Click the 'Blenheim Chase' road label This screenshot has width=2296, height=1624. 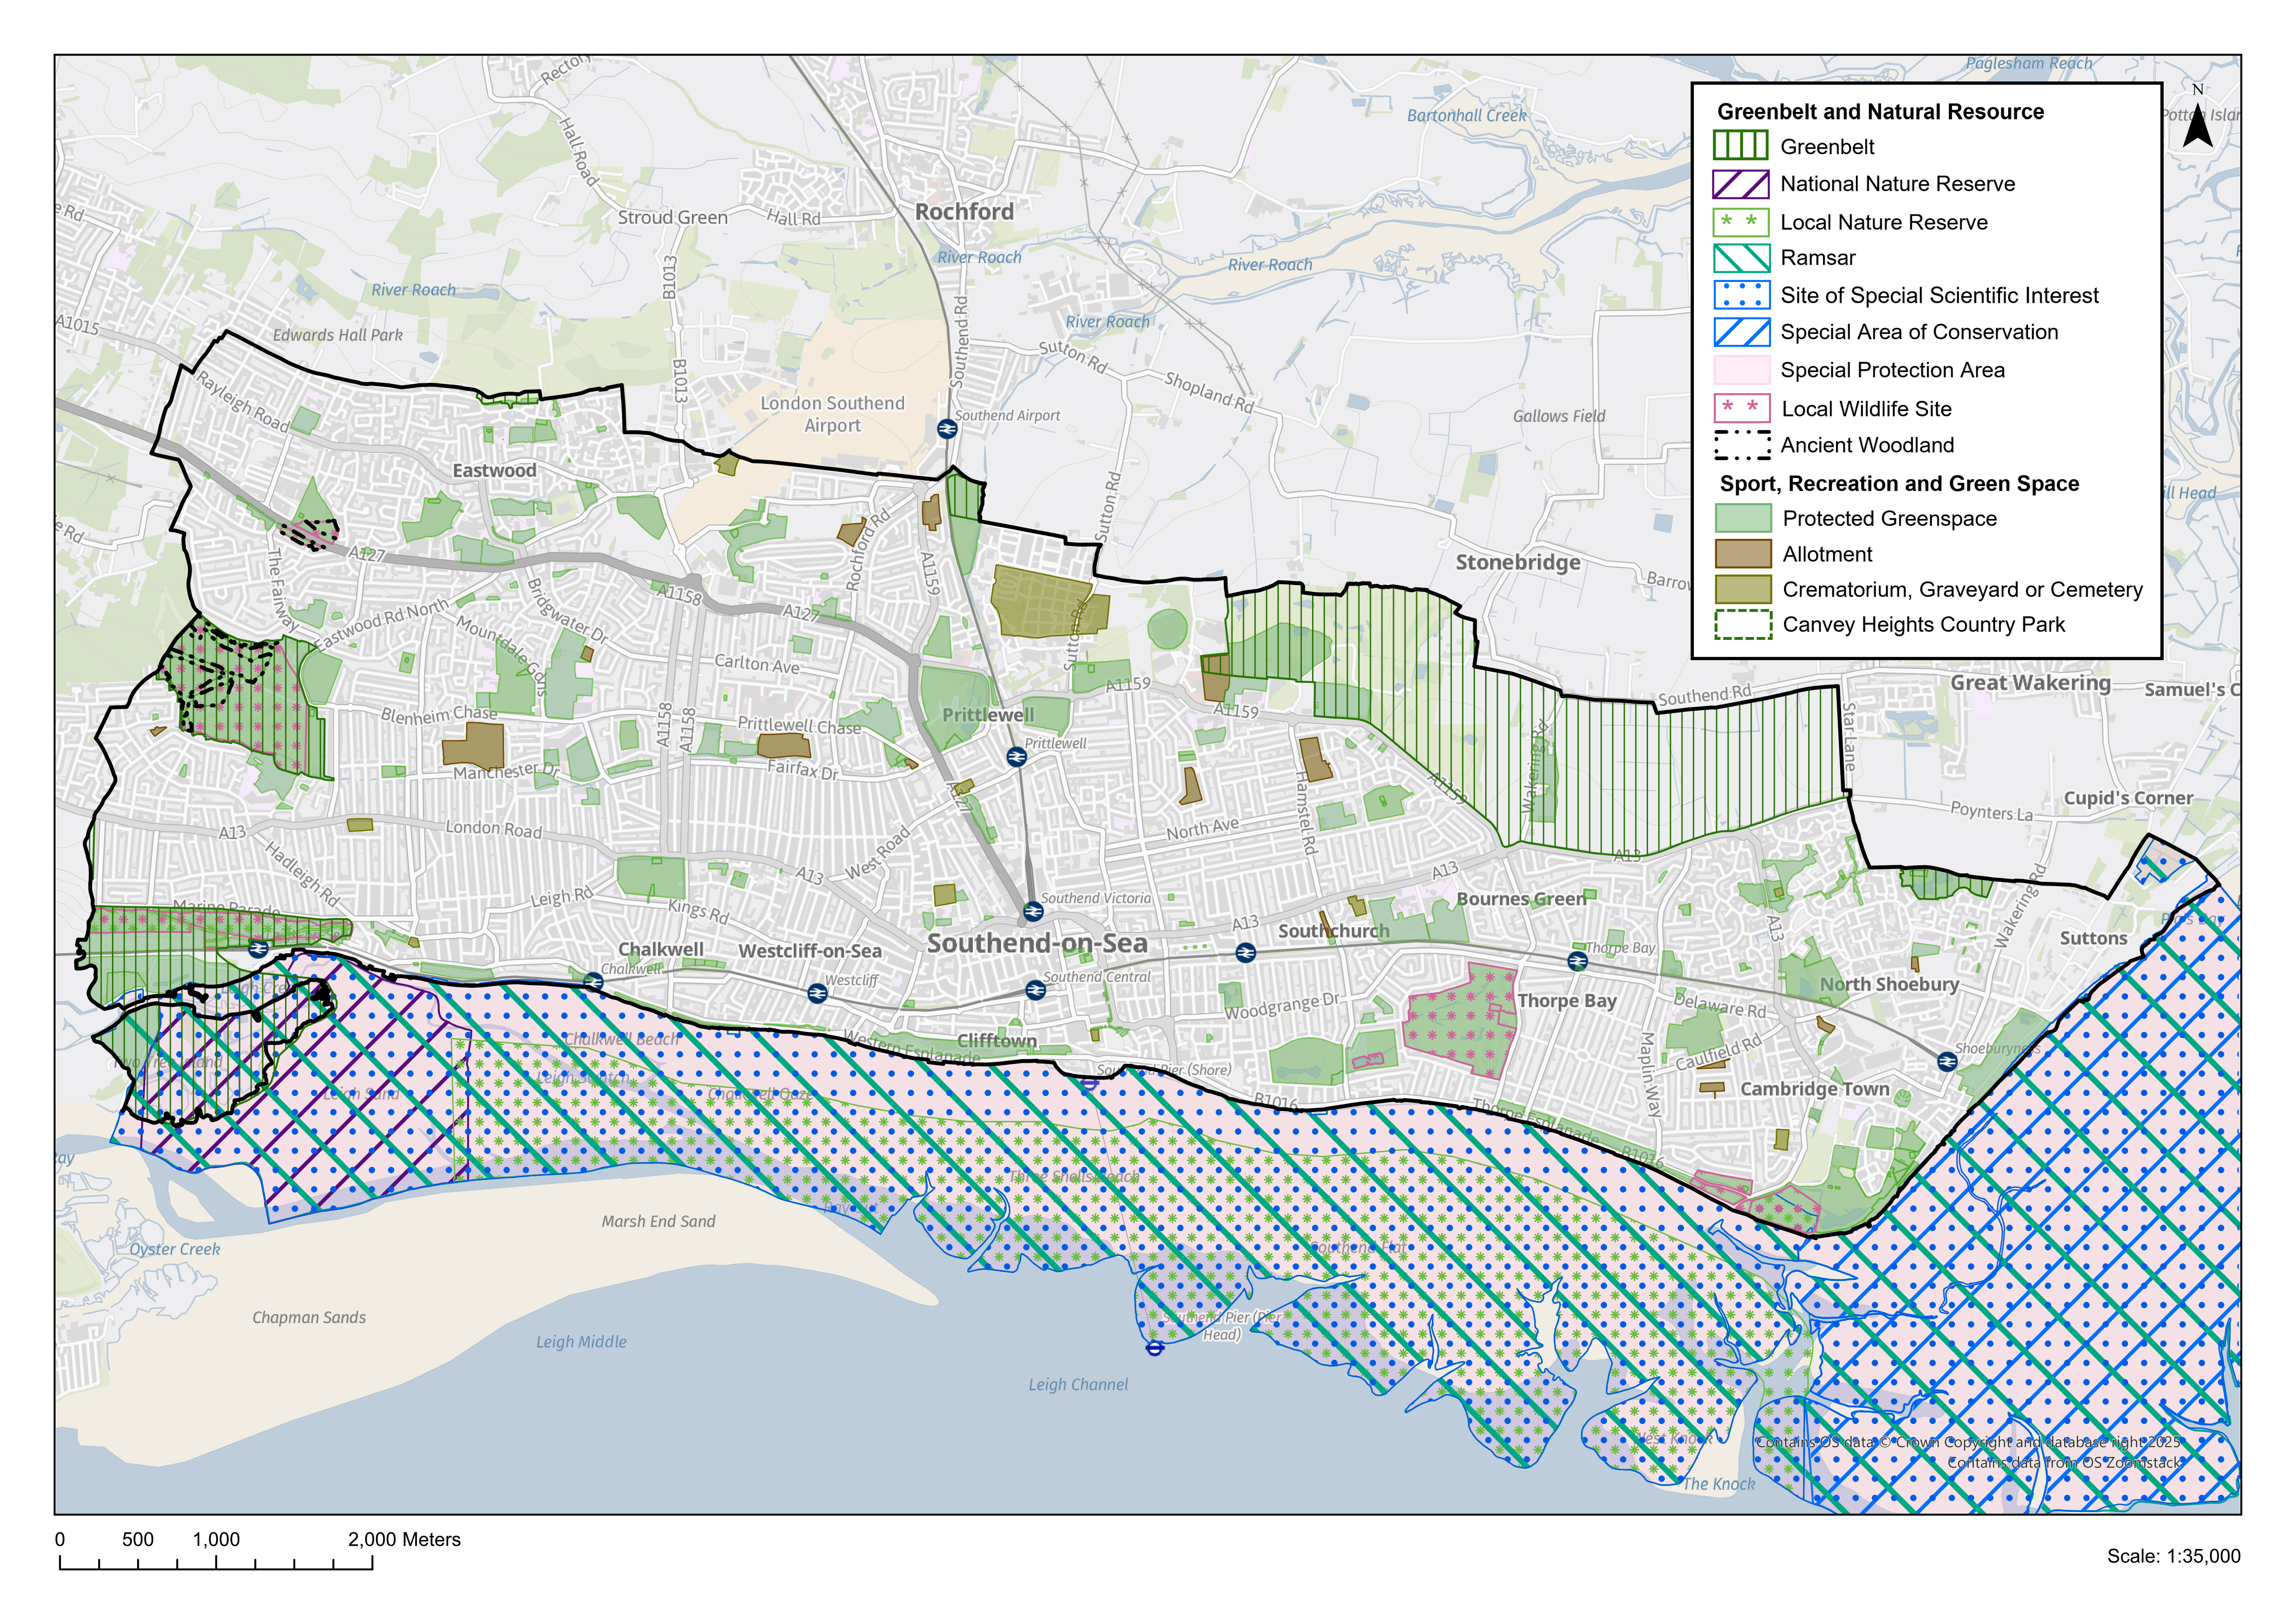[x=439, y=714]
